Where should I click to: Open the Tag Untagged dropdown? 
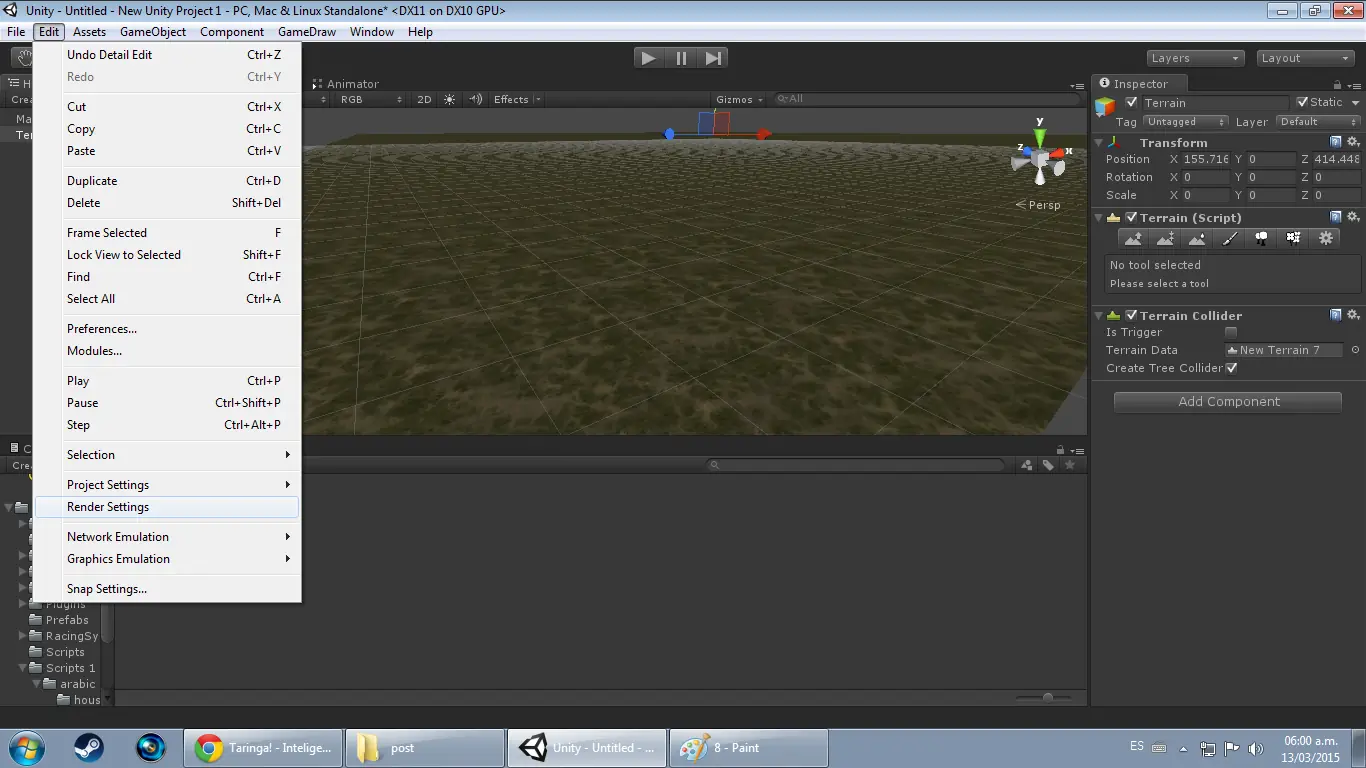pyautogui.click(x=1186, y=122)
